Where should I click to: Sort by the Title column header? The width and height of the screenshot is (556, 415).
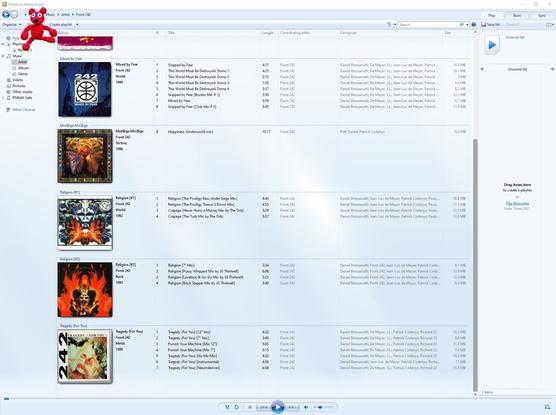(x=171, y=33)
